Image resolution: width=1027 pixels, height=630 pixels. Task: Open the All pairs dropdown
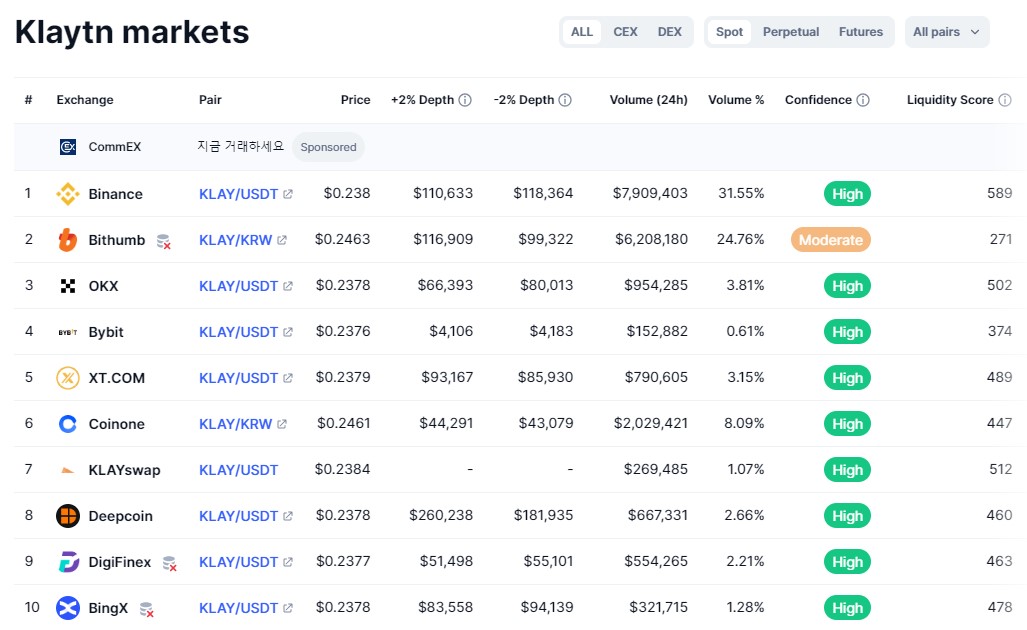pos(945,31)
